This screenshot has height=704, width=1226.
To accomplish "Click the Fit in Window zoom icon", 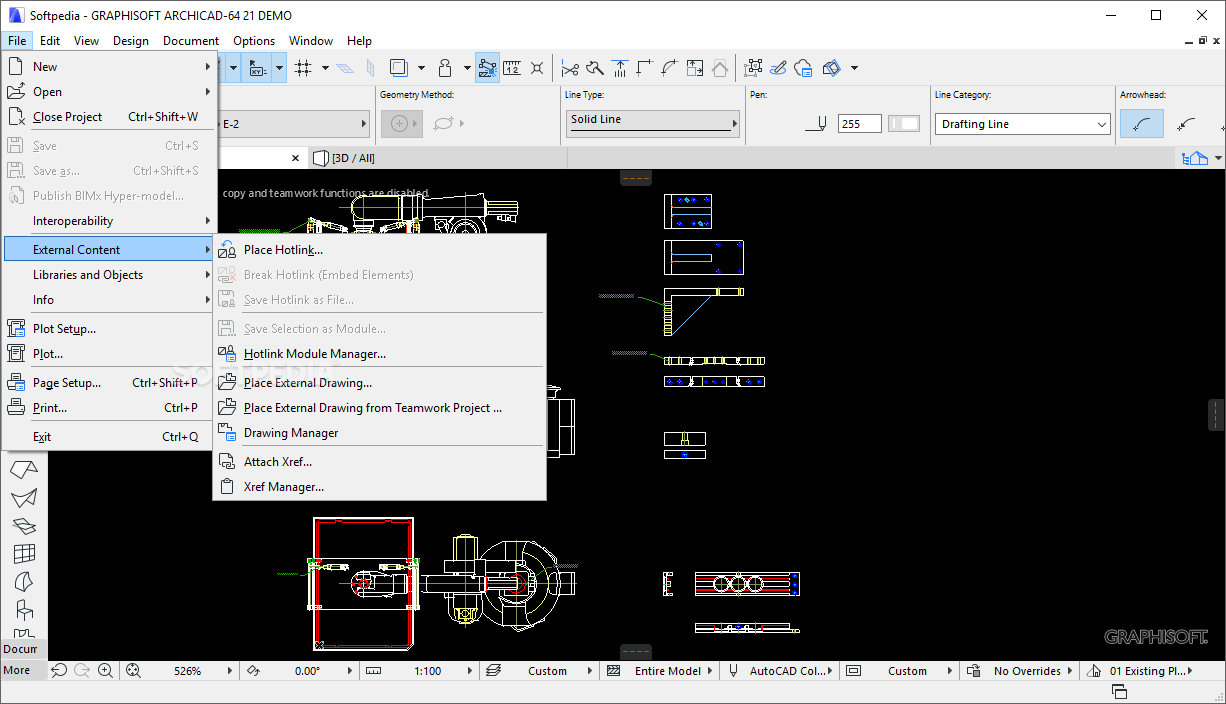I will [133, 671].
